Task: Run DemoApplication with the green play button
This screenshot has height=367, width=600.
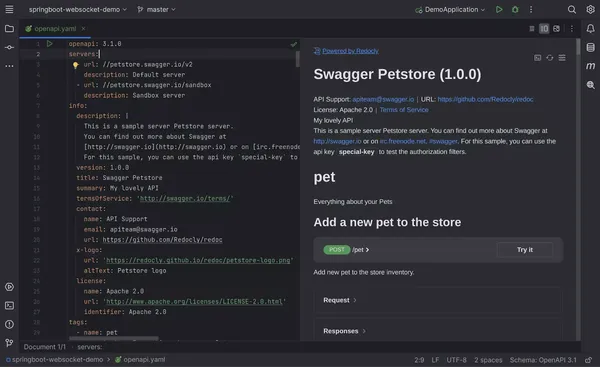Action: [x=499, y=9]
